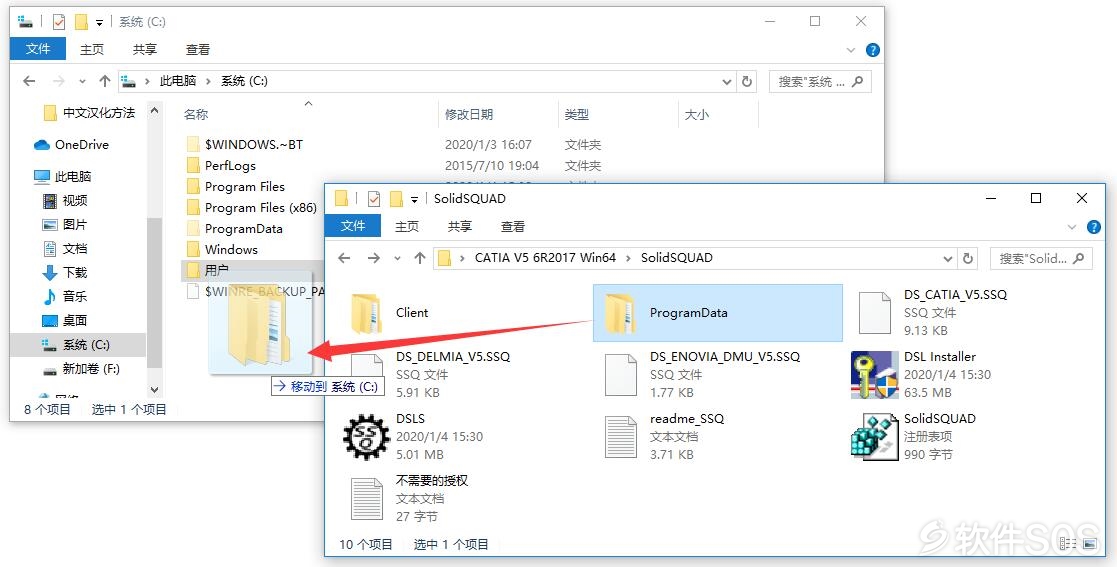Expand the ribbon in 系统 (C:) window
The image size is (1117, 567).
coord(851,50)
